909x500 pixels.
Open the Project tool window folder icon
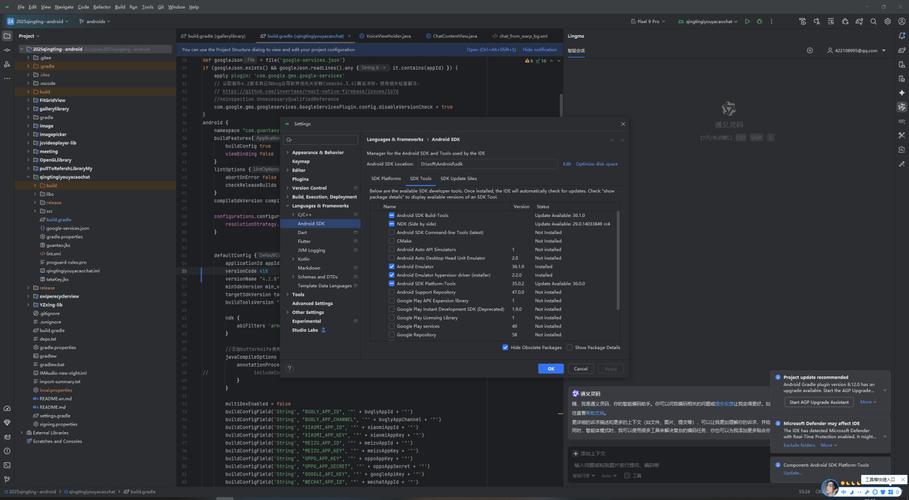(7, 36)
